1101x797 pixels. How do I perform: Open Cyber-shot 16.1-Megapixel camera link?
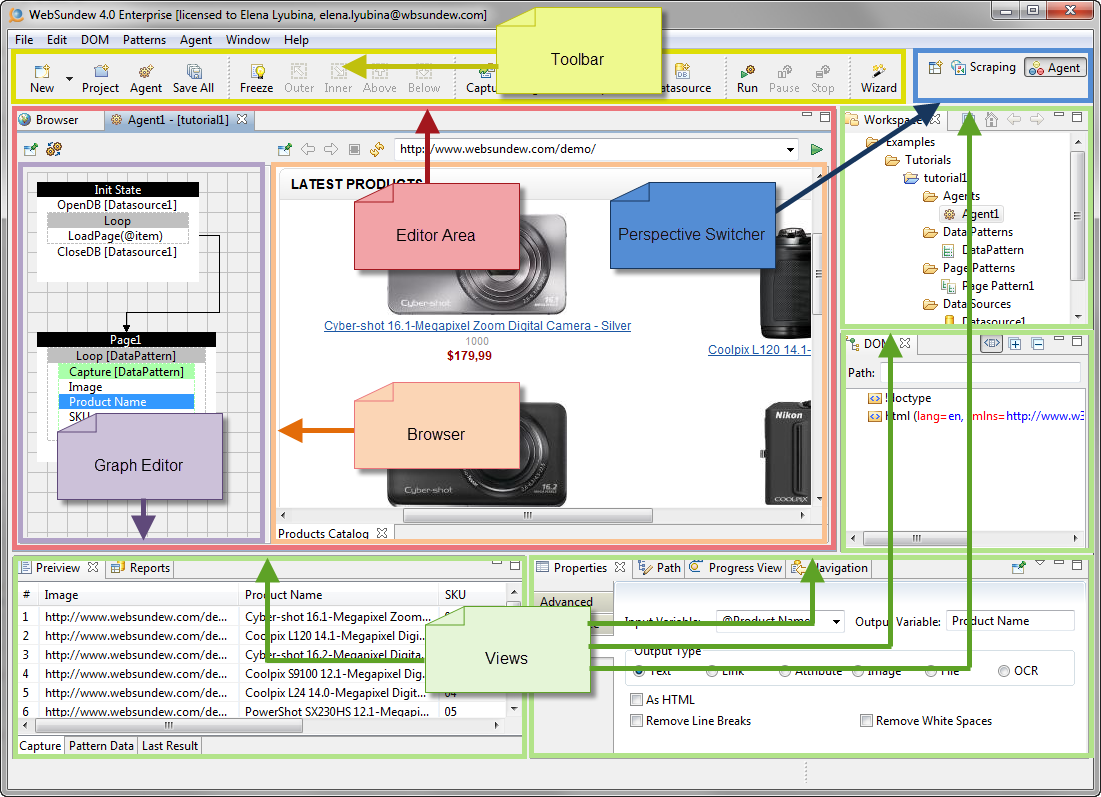click(477, 326)
